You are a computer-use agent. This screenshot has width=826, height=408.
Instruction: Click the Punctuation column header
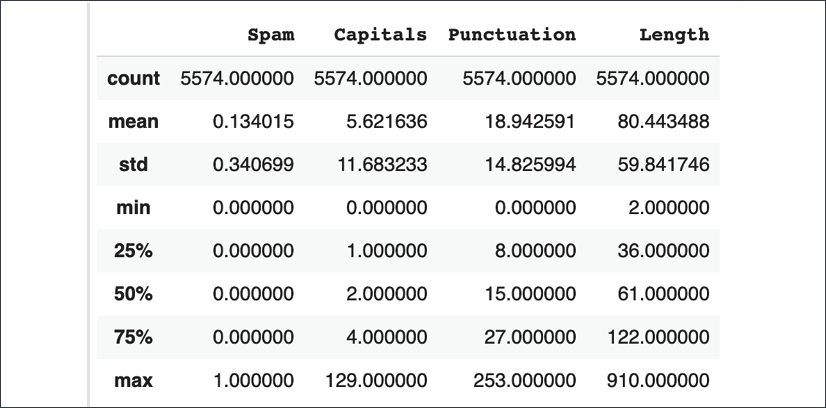[x=512, y=35]
